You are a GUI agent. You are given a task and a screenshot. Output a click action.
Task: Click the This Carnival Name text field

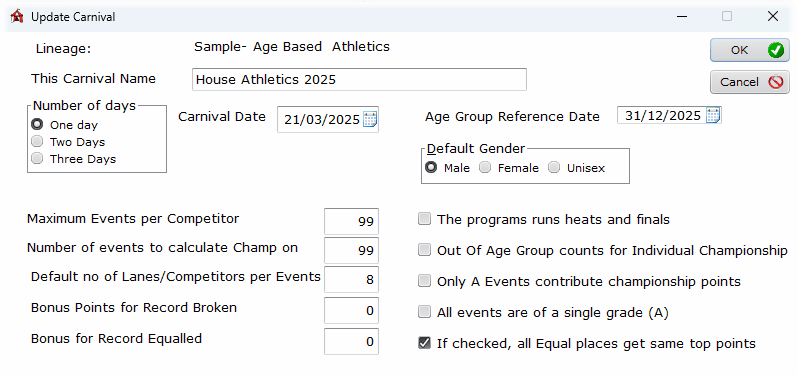click(x=359, y=80)
